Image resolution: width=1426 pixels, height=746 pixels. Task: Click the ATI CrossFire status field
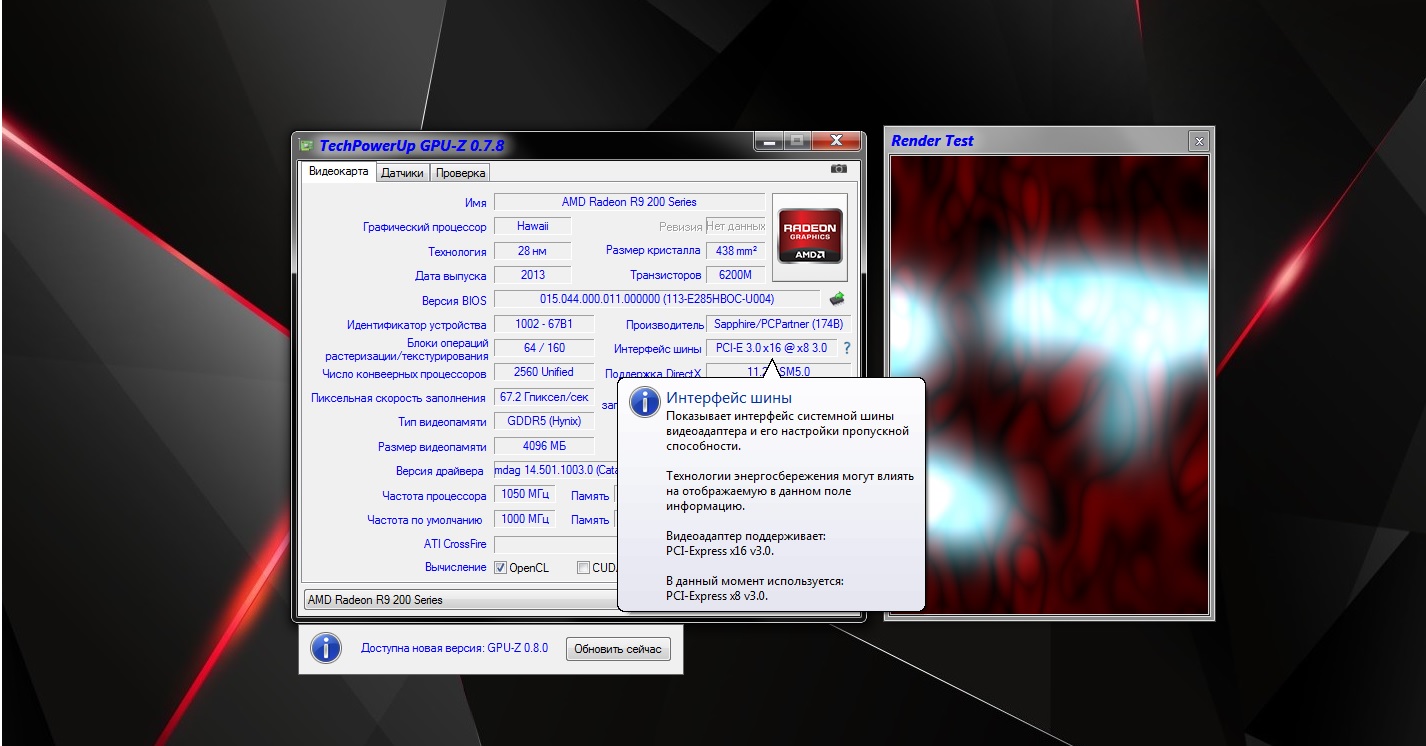(x=556, y=544)
